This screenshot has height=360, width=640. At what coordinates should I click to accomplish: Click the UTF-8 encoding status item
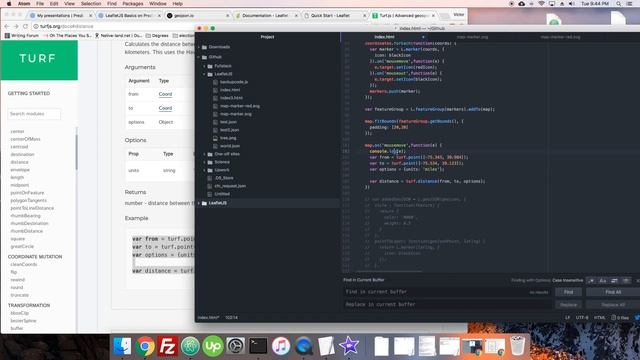(x=582, y=318)
